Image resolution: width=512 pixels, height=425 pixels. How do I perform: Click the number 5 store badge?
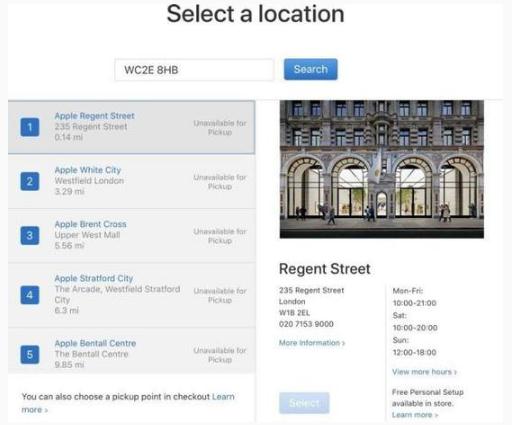pyautogui.click(x=30, y=354)
